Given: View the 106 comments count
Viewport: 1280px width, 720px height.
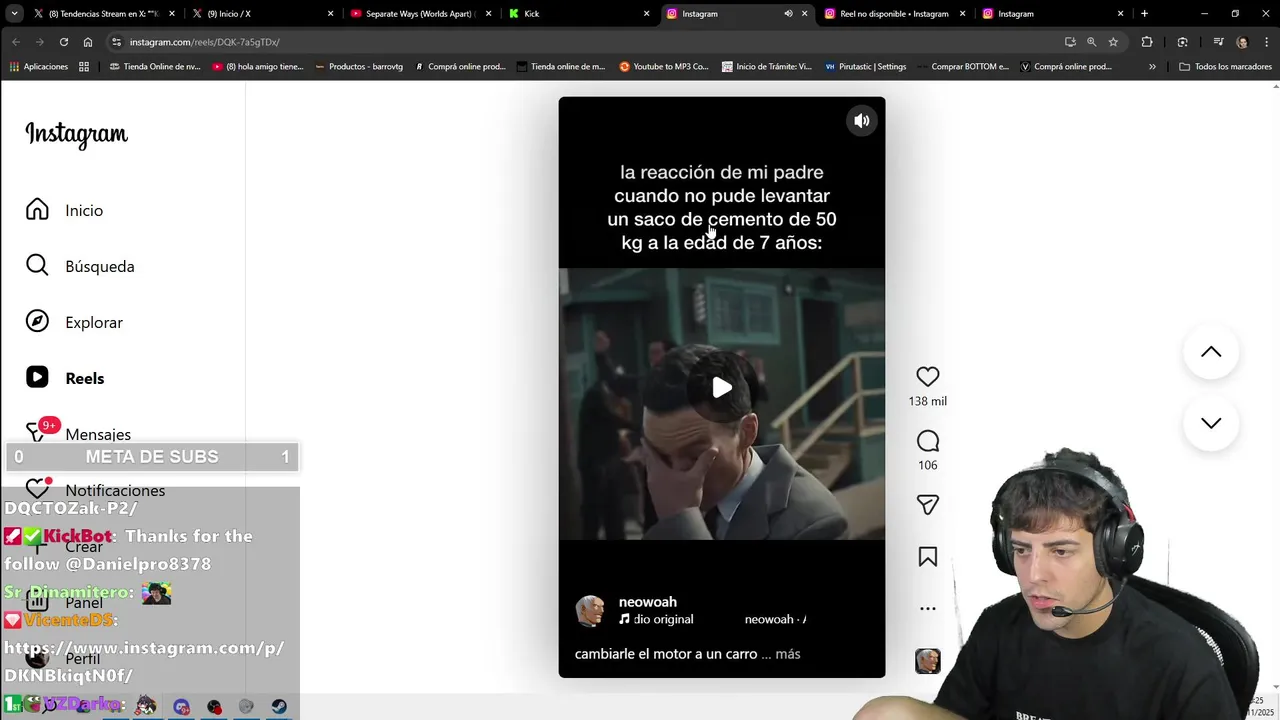Looking at the screenshot, I should tap(928, 465).
